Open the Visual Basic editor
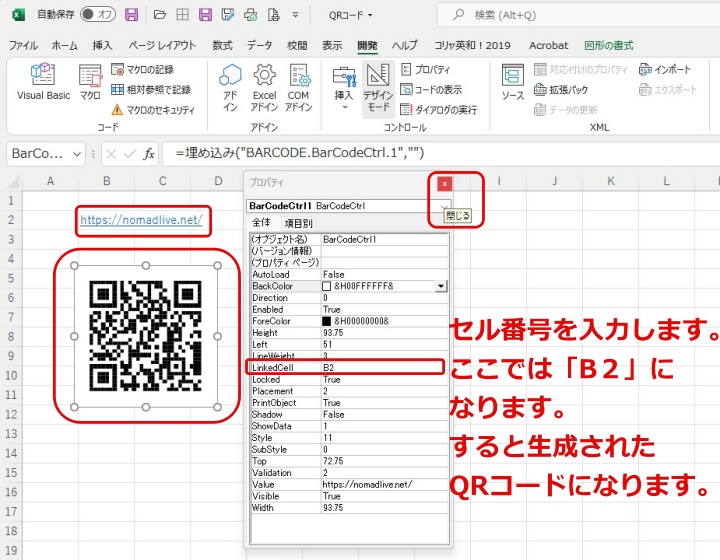 pos(43,82)
